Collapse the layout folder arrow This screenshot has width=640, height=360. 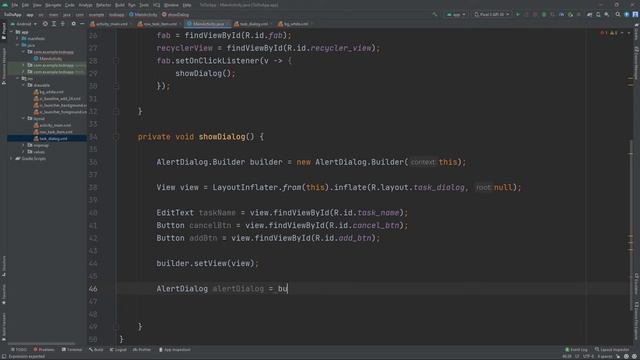[x=24, y=118]
